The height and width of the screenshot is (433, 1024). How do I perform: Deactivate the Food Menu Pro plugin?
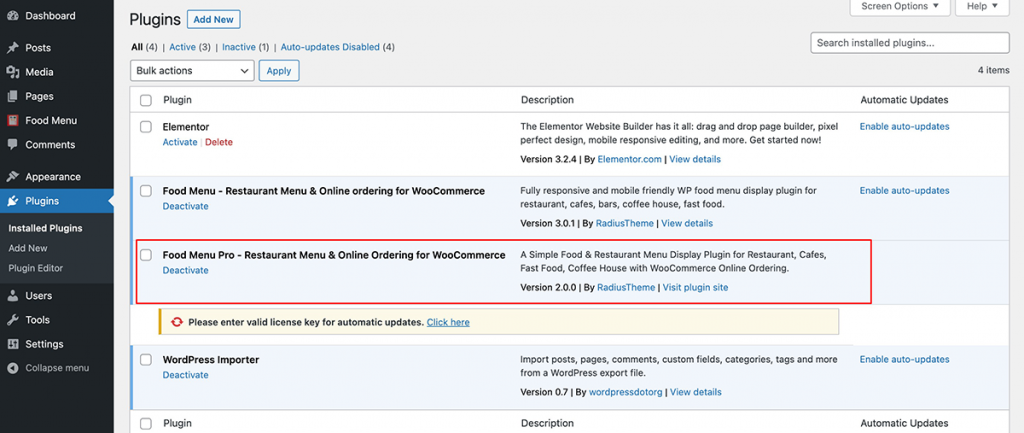coord(185,270)
